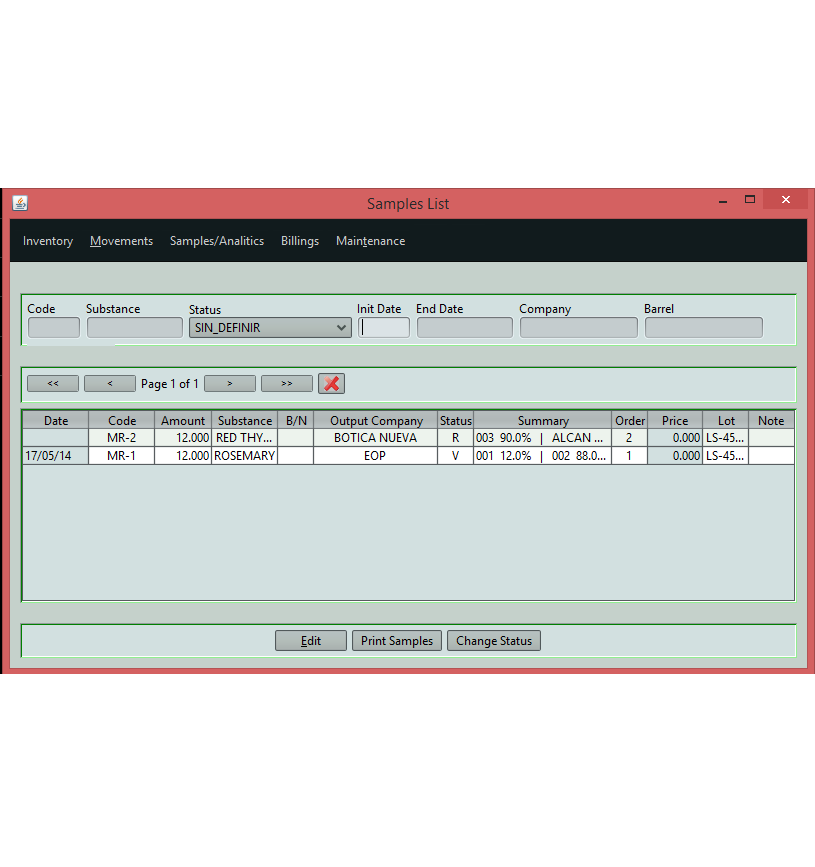Select the MR-2 code cell
815x867 pixels.
122,438
